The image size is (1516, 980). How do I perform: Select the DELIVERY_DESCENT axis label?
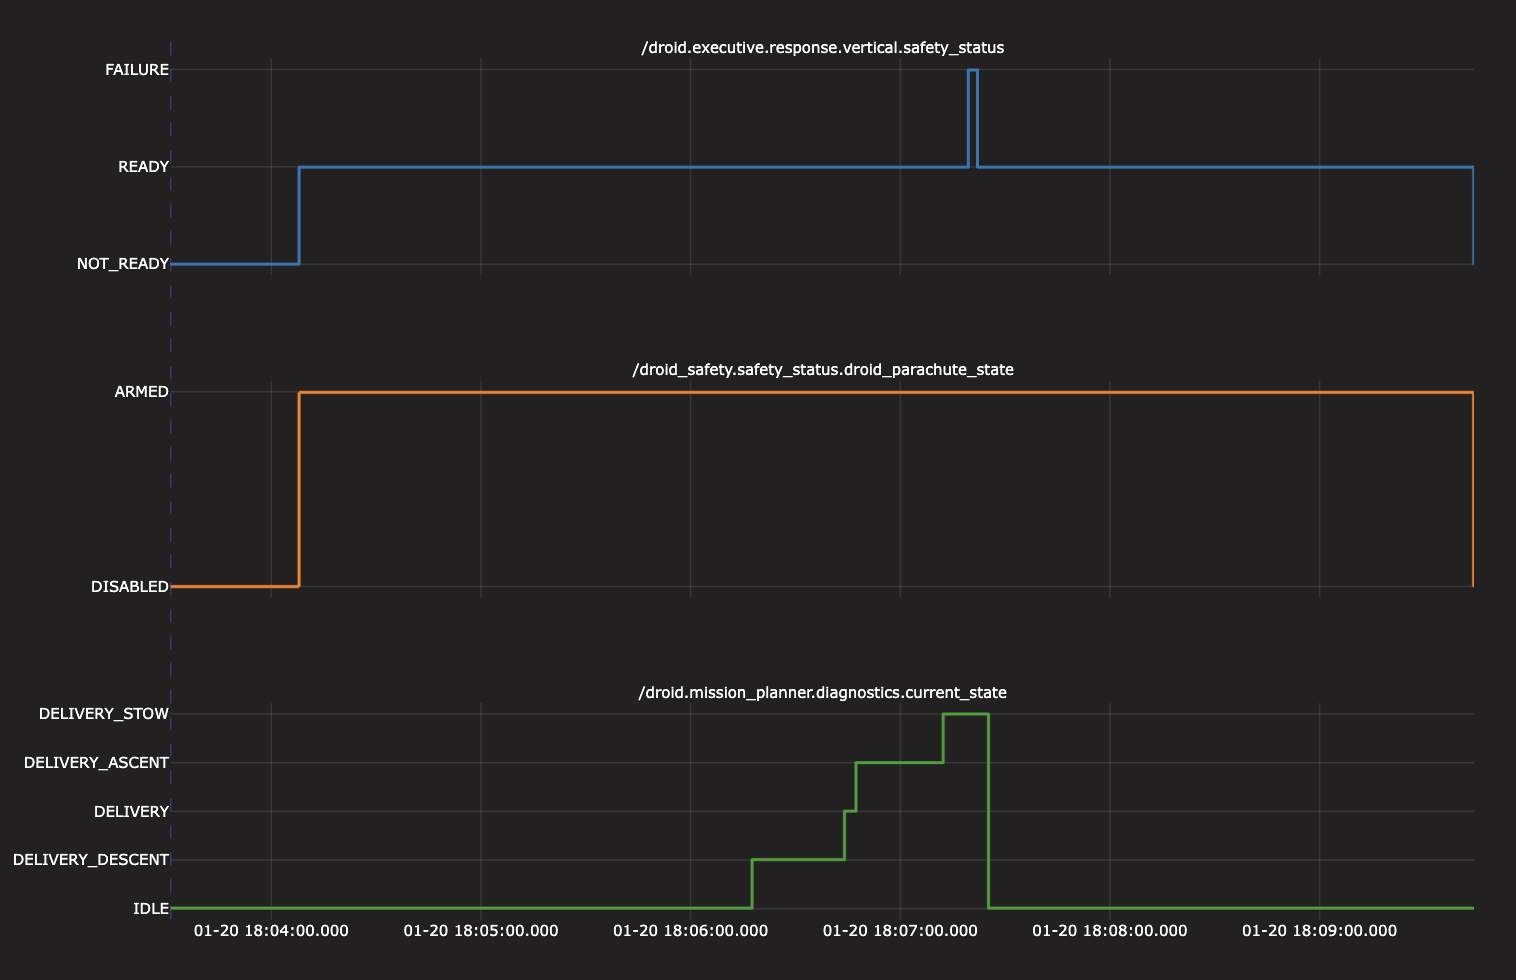[91, 860]
